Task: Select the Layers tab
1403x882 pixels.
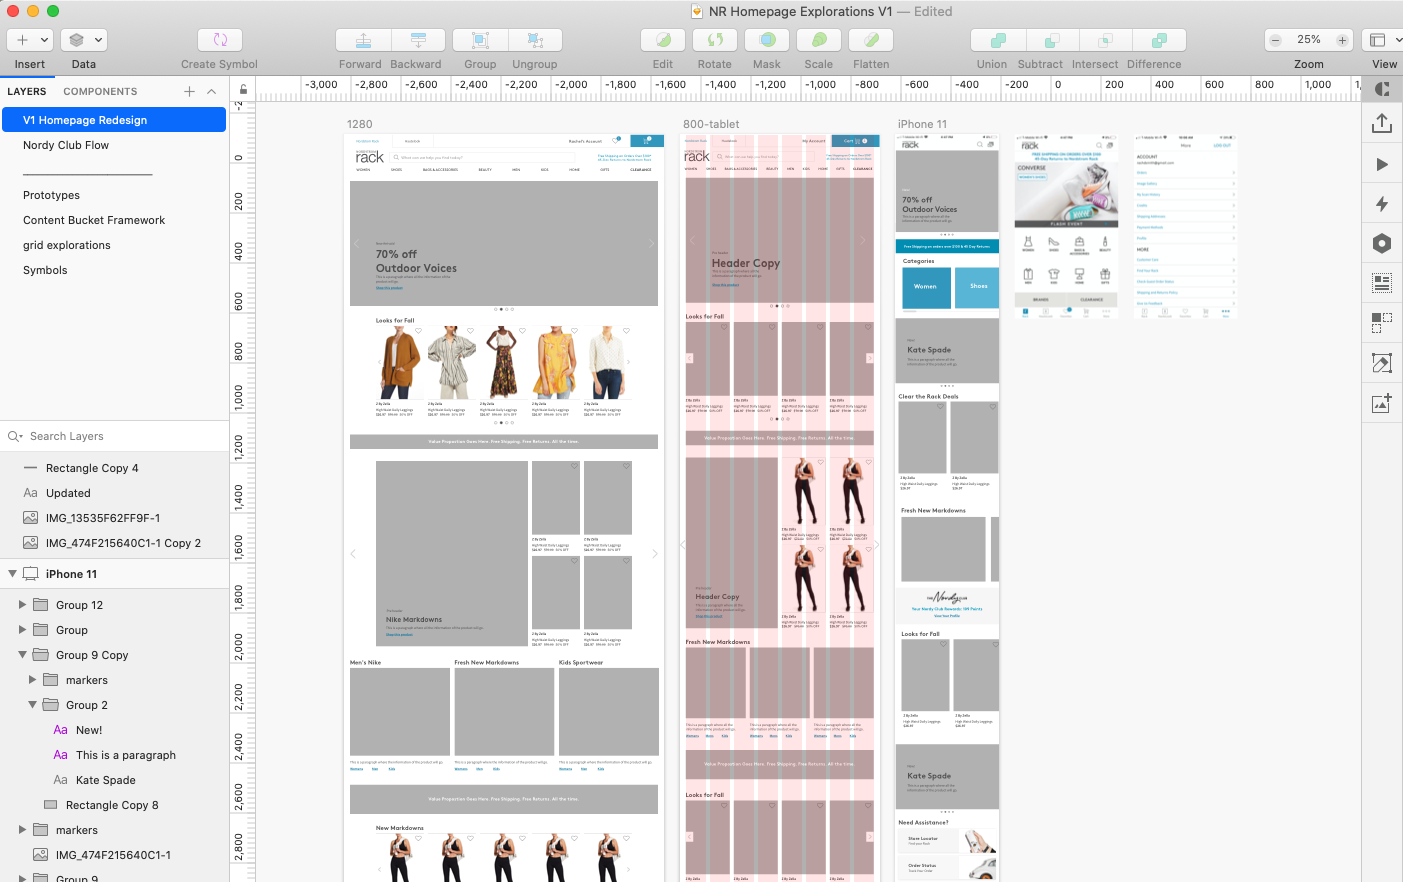Action: (27, 91)
